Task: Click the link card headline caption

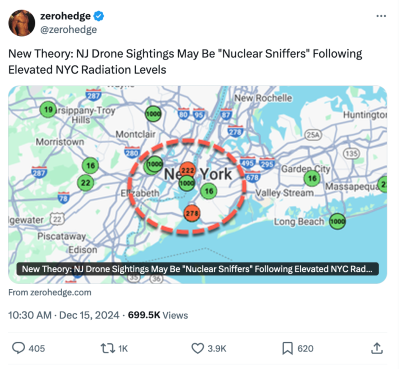Action: pos(198,269)
